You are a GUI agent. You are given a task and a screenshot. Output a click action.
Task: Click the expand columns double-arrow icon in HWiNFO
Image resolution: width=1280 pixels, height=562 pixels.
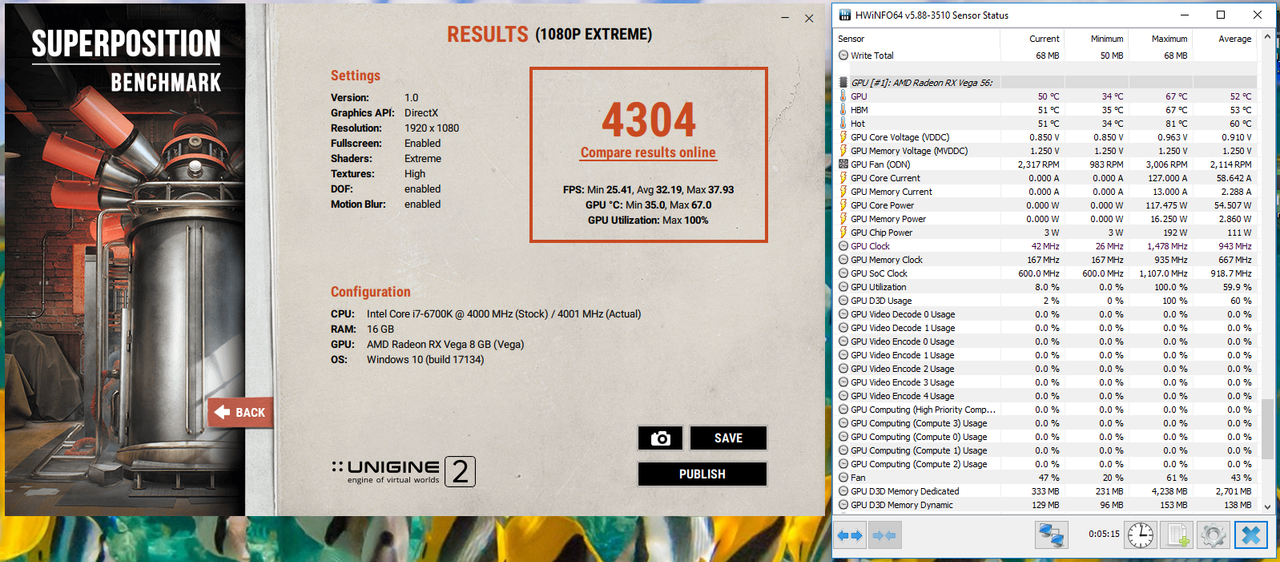click(x=850, y=537)
